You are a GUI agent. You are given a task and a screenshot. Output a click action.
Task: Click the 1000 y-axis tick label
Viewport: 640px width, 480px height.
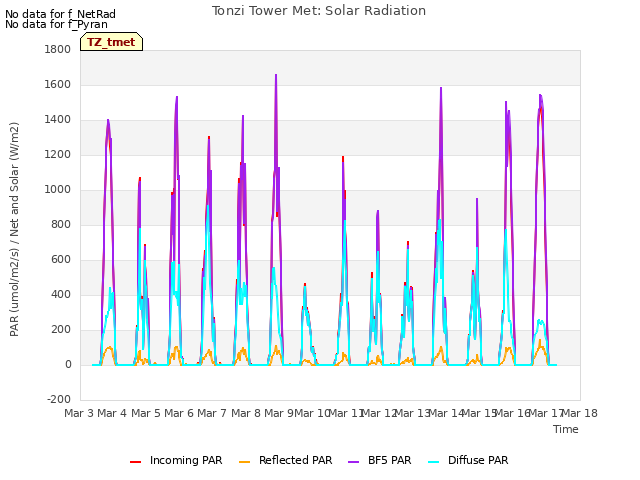[x=58, y=189]
